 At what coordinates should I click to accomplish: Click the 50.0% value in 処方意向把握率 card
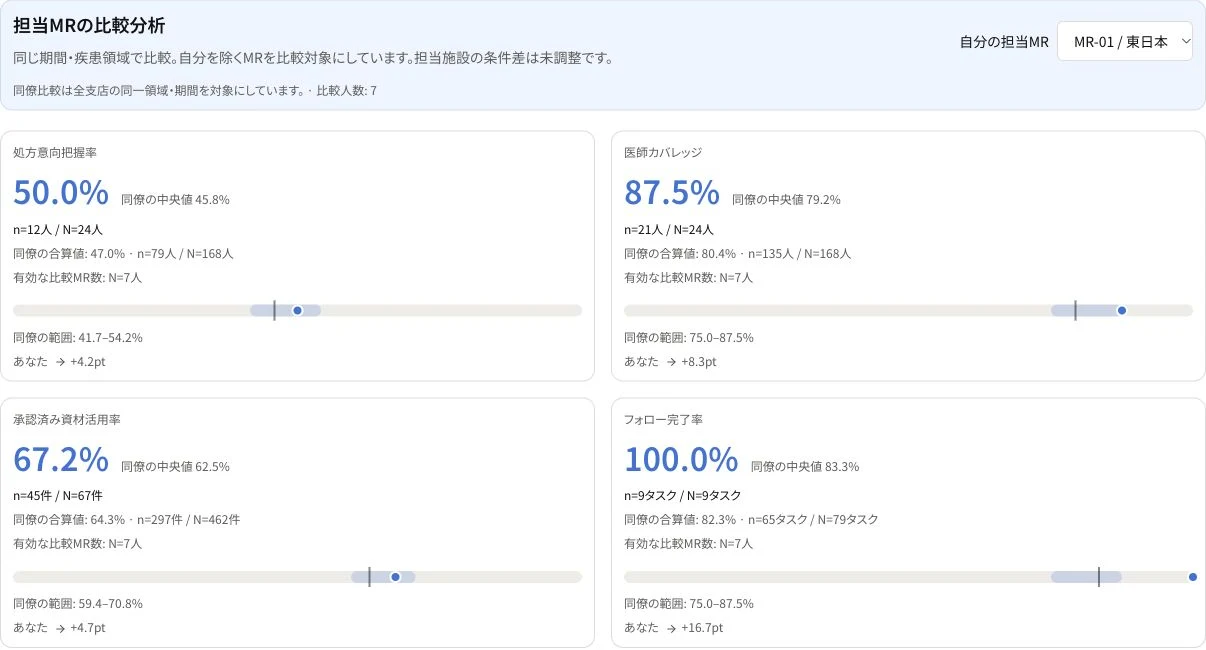(x=60, y=191)
